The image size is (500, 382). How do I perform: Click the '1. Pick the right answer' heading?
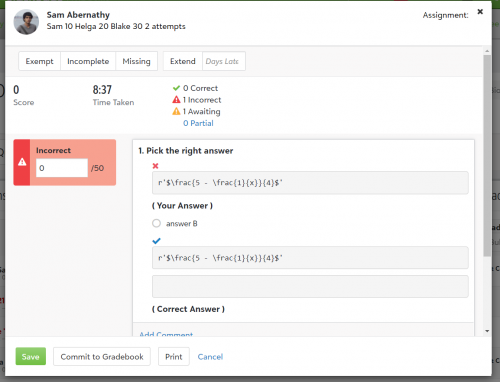186,151
